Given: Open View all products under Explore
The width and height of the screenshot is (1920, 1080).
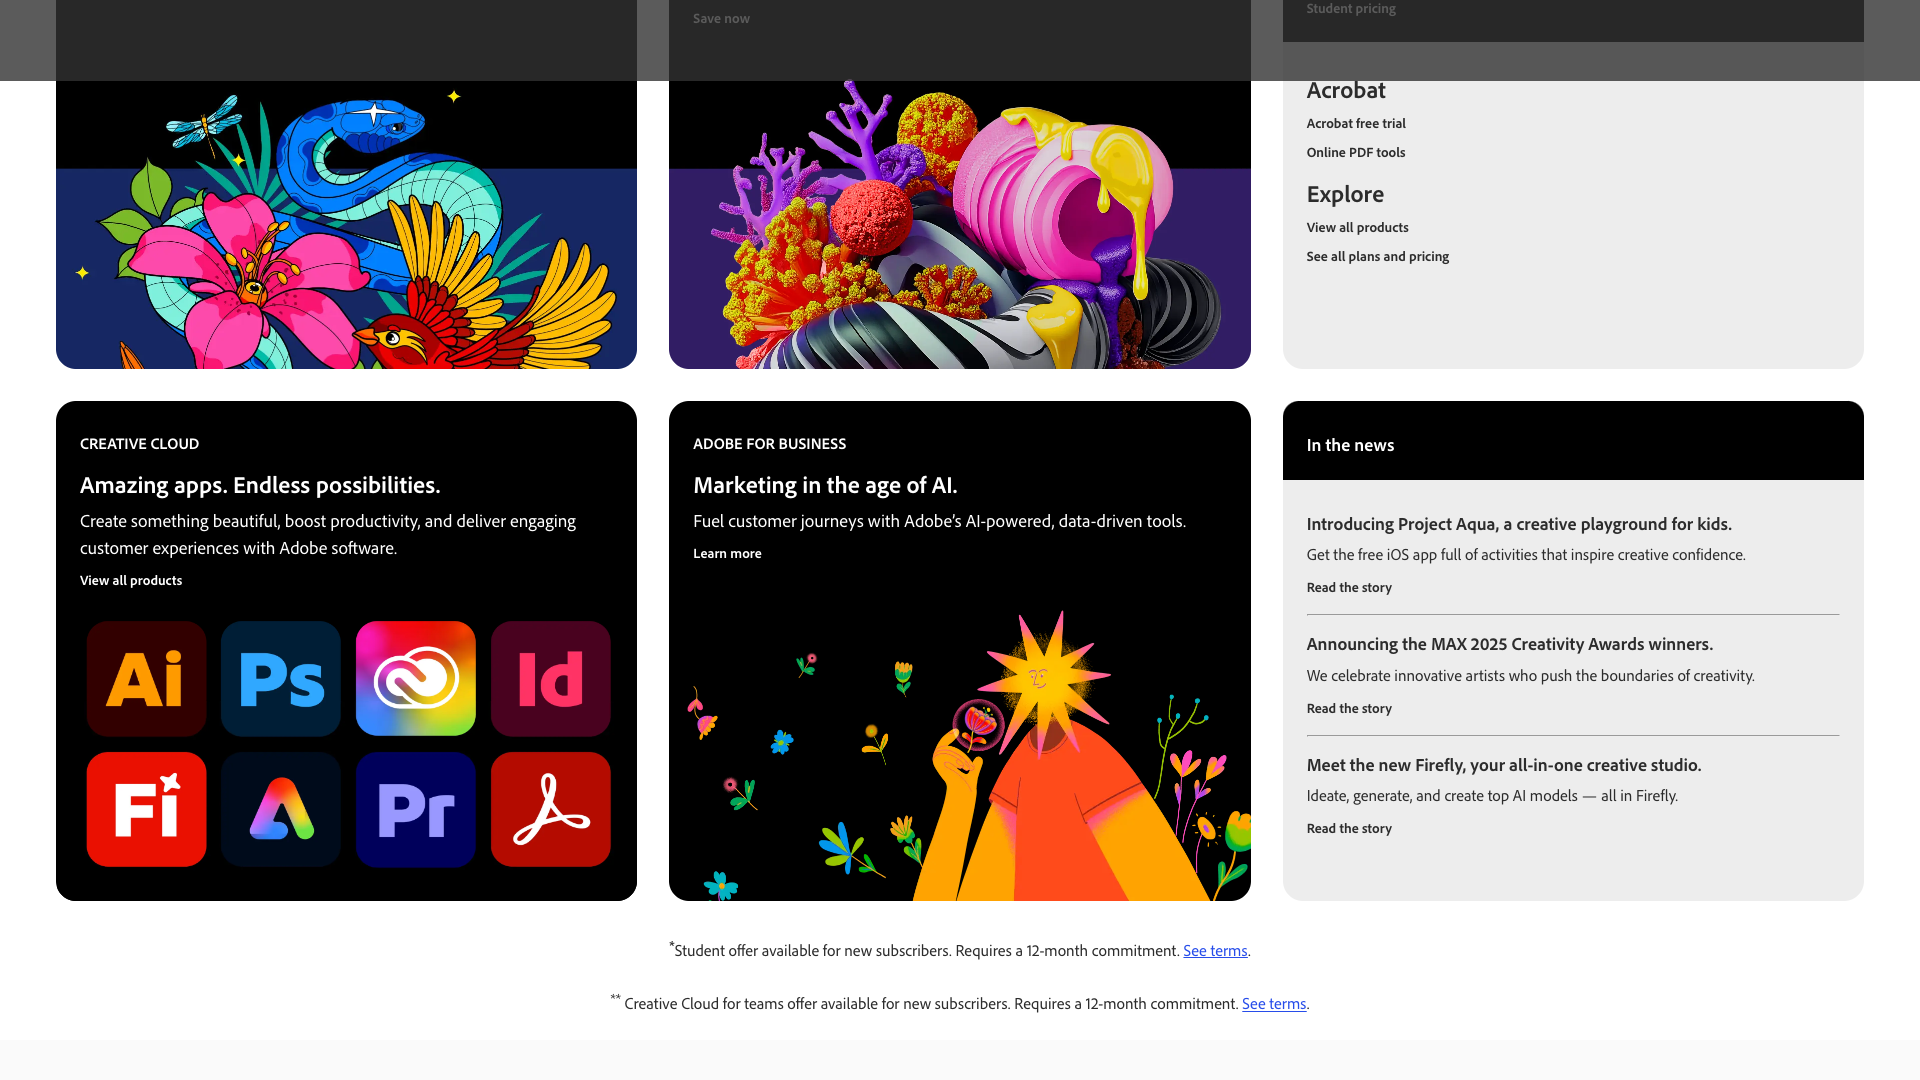Looking at the screenshot, I should [x=1357, y=227].
